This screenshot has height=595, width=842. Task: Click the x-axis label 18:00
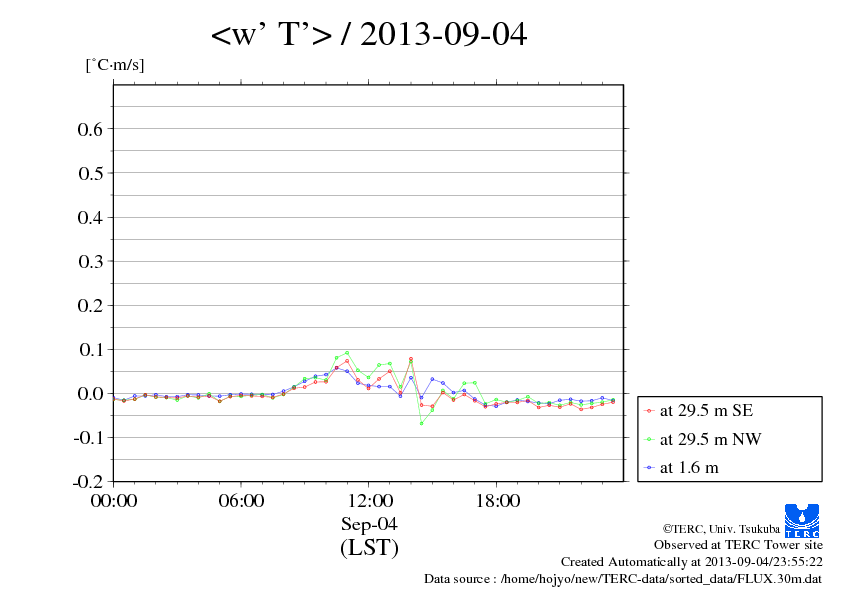[497, 500]
